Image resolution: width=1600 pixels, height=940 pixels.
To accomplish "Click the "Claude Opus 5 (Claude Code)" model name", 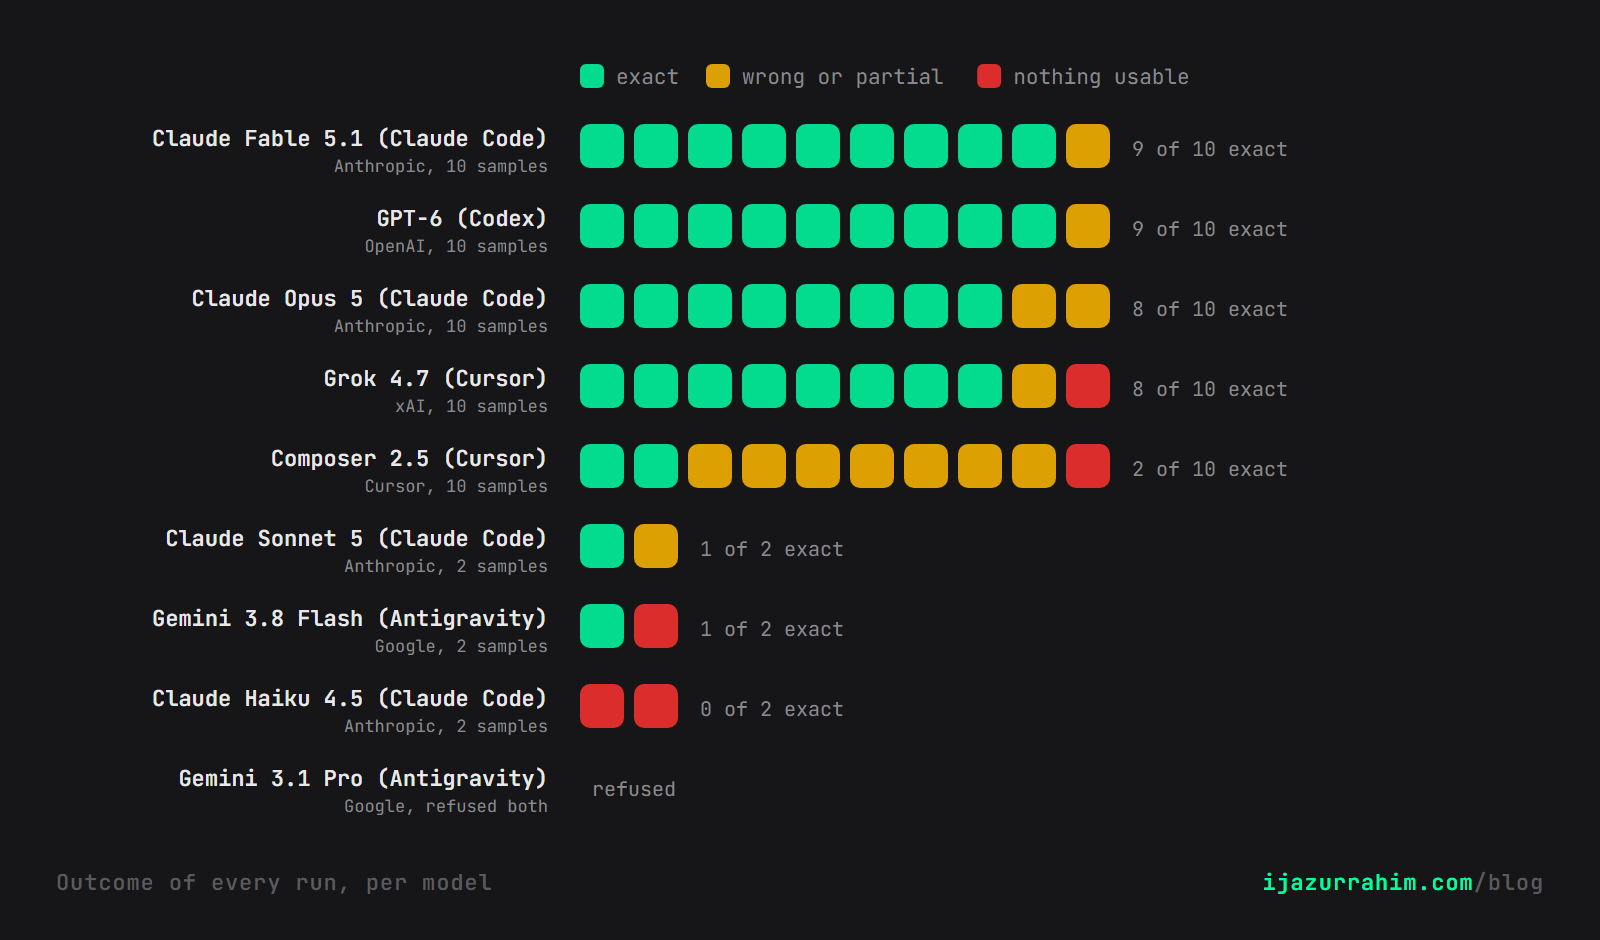I will [369, 298].
